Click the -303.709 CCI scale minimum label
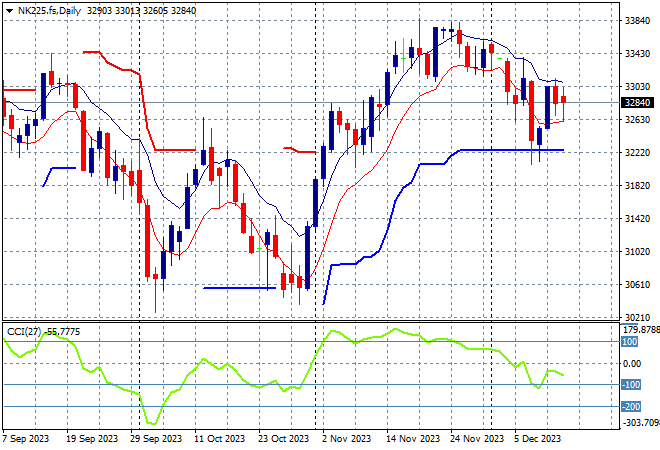Image resolution: width=660 pixels, height=450 pixels. (x=640, y=423)
